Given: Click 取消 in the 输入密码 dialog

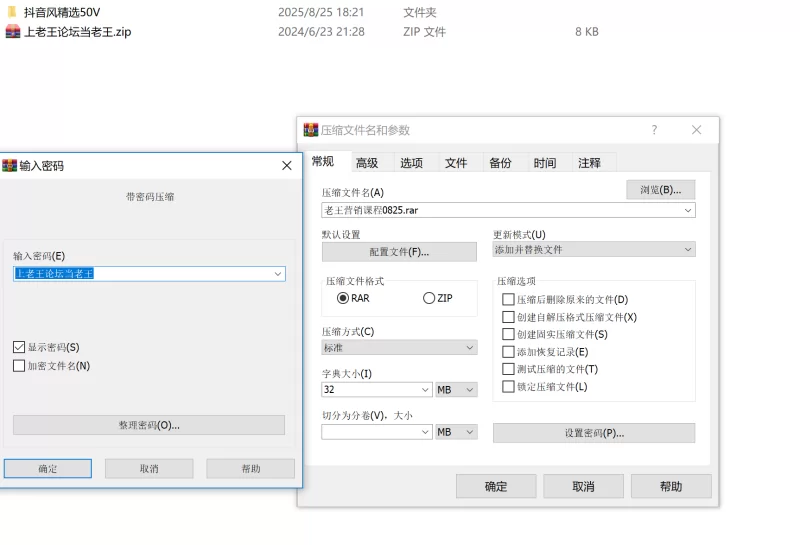Looking at the screenshot, I should 149,468.
